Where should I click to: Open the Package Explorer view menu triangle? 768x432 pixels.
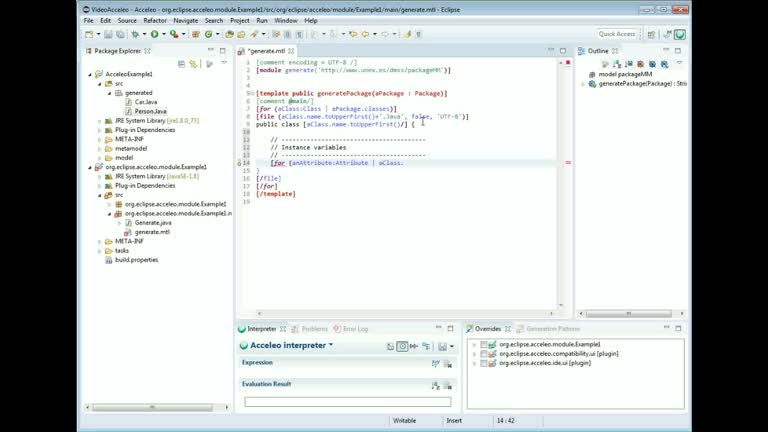[x=224, y=63]
